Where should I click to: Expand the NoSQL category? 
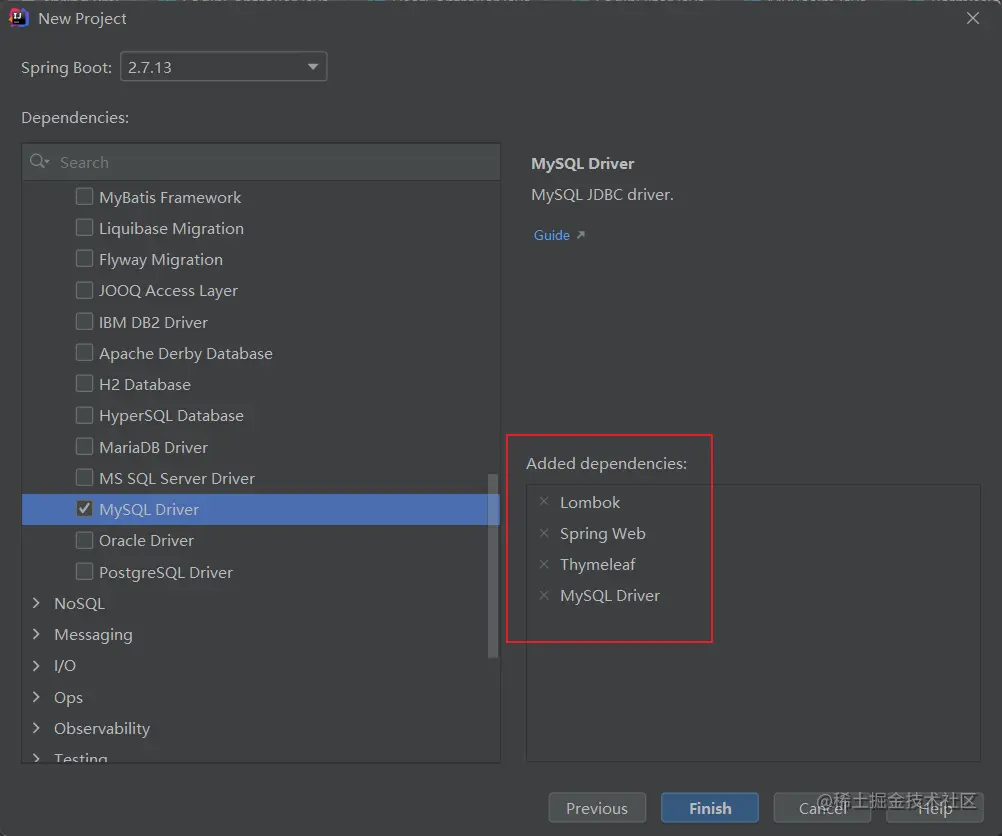36,603
